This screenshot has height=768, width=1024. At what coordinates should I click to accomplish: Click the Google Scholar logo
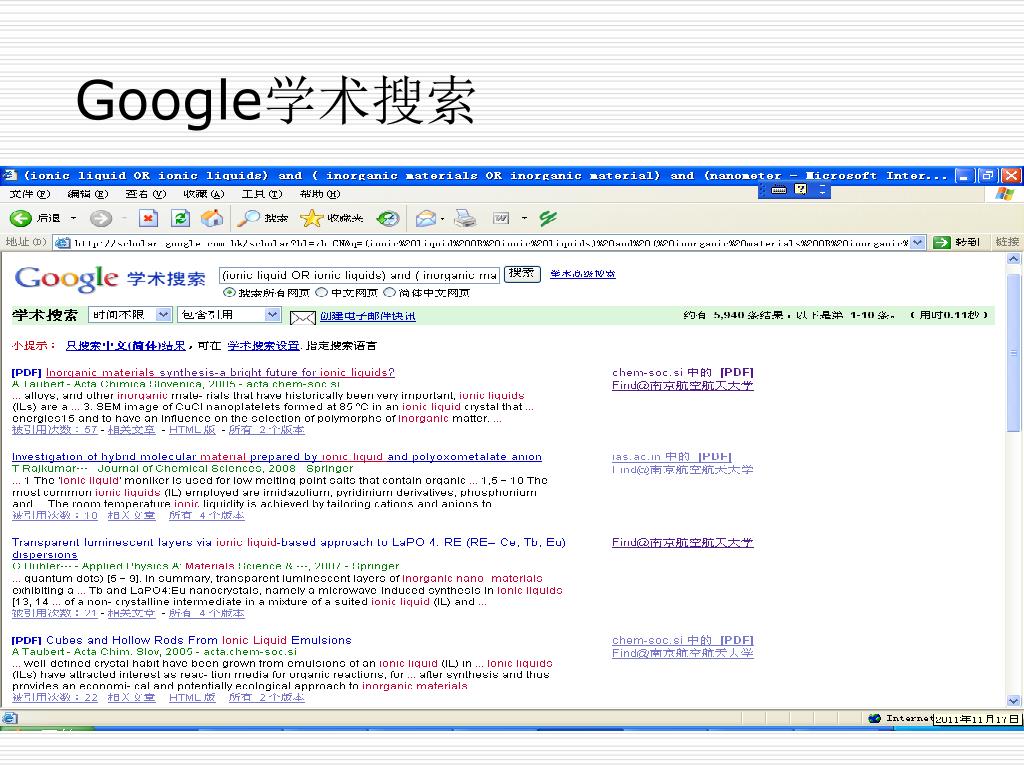[110, 279]
